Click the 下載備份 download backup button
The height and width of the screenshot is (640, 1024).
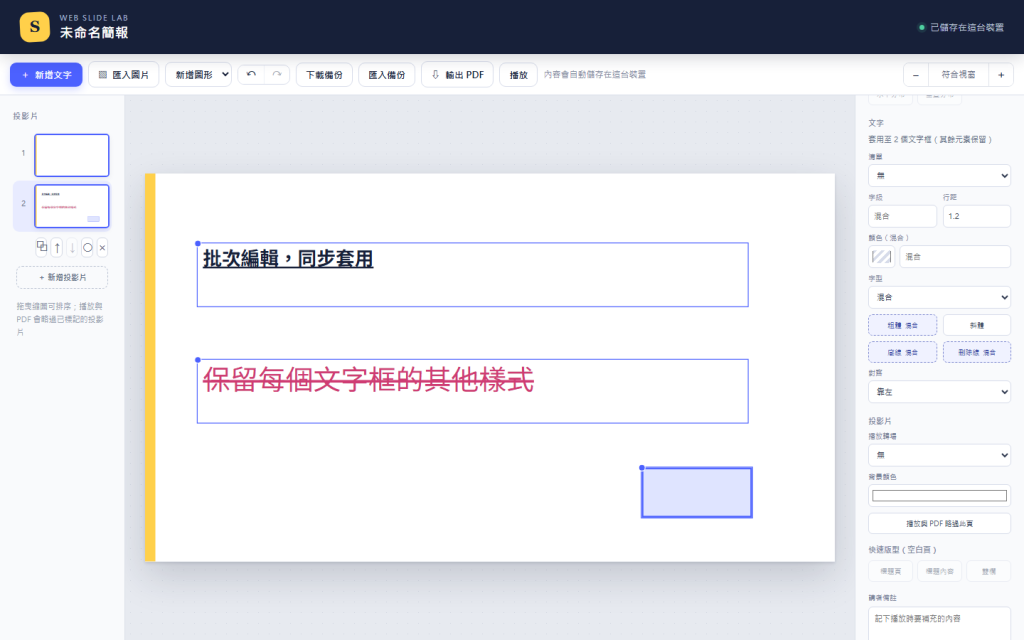324,74
